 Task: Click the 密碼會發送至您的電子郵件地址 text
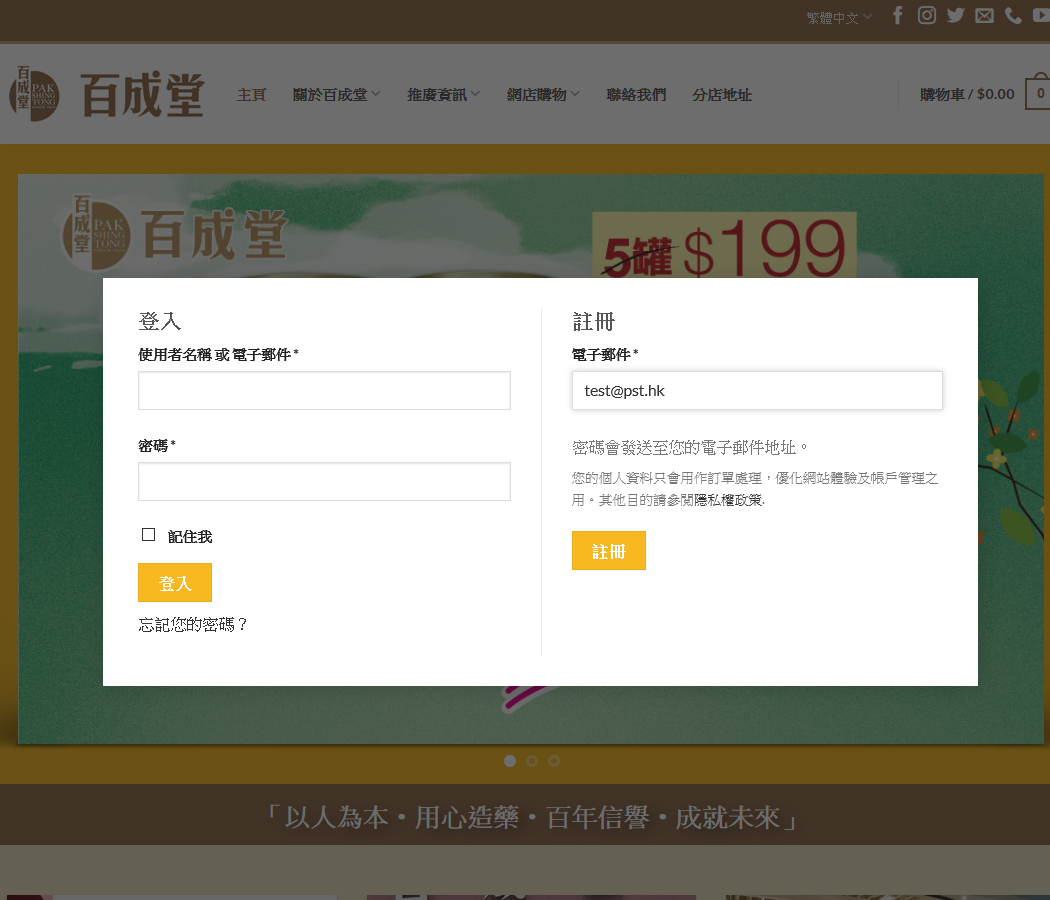pyautogui.click(x=690, y=447)
